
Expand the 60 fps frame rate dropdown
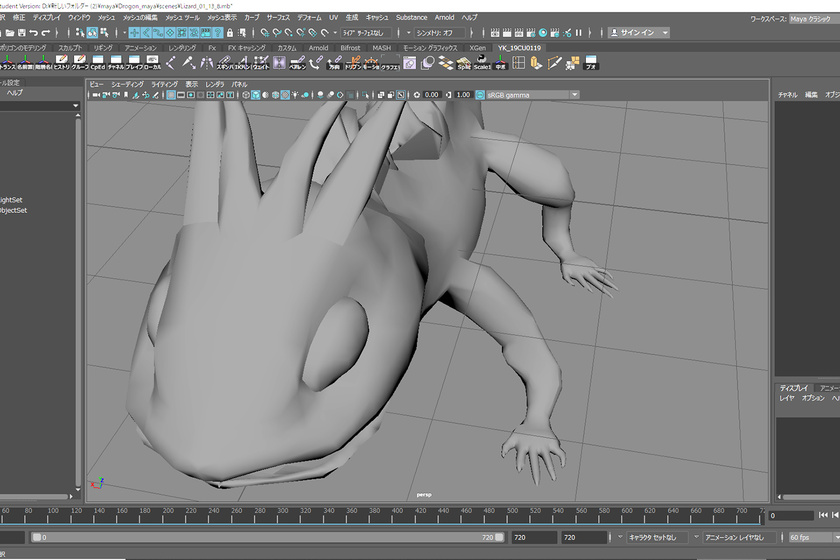812,537
